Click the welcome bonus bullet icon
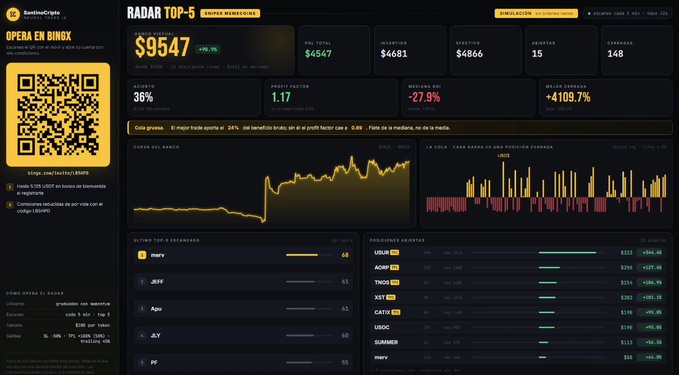679x375 pixels. click(x=10, y=187)
